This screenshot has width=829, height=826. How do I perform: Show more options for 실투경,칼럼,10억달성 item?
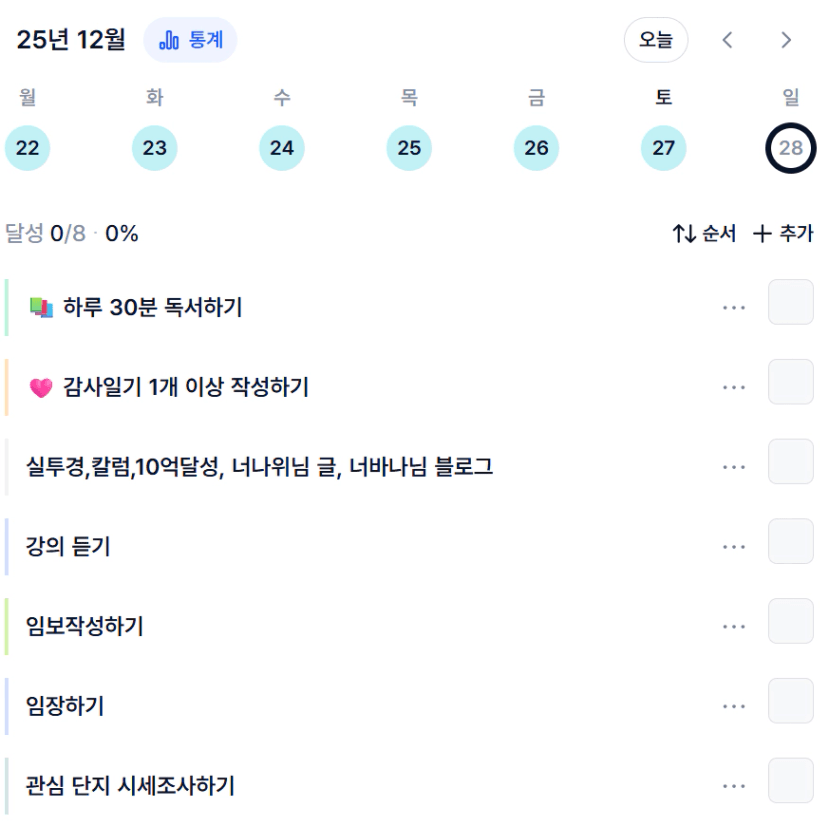tap(734, 467)
